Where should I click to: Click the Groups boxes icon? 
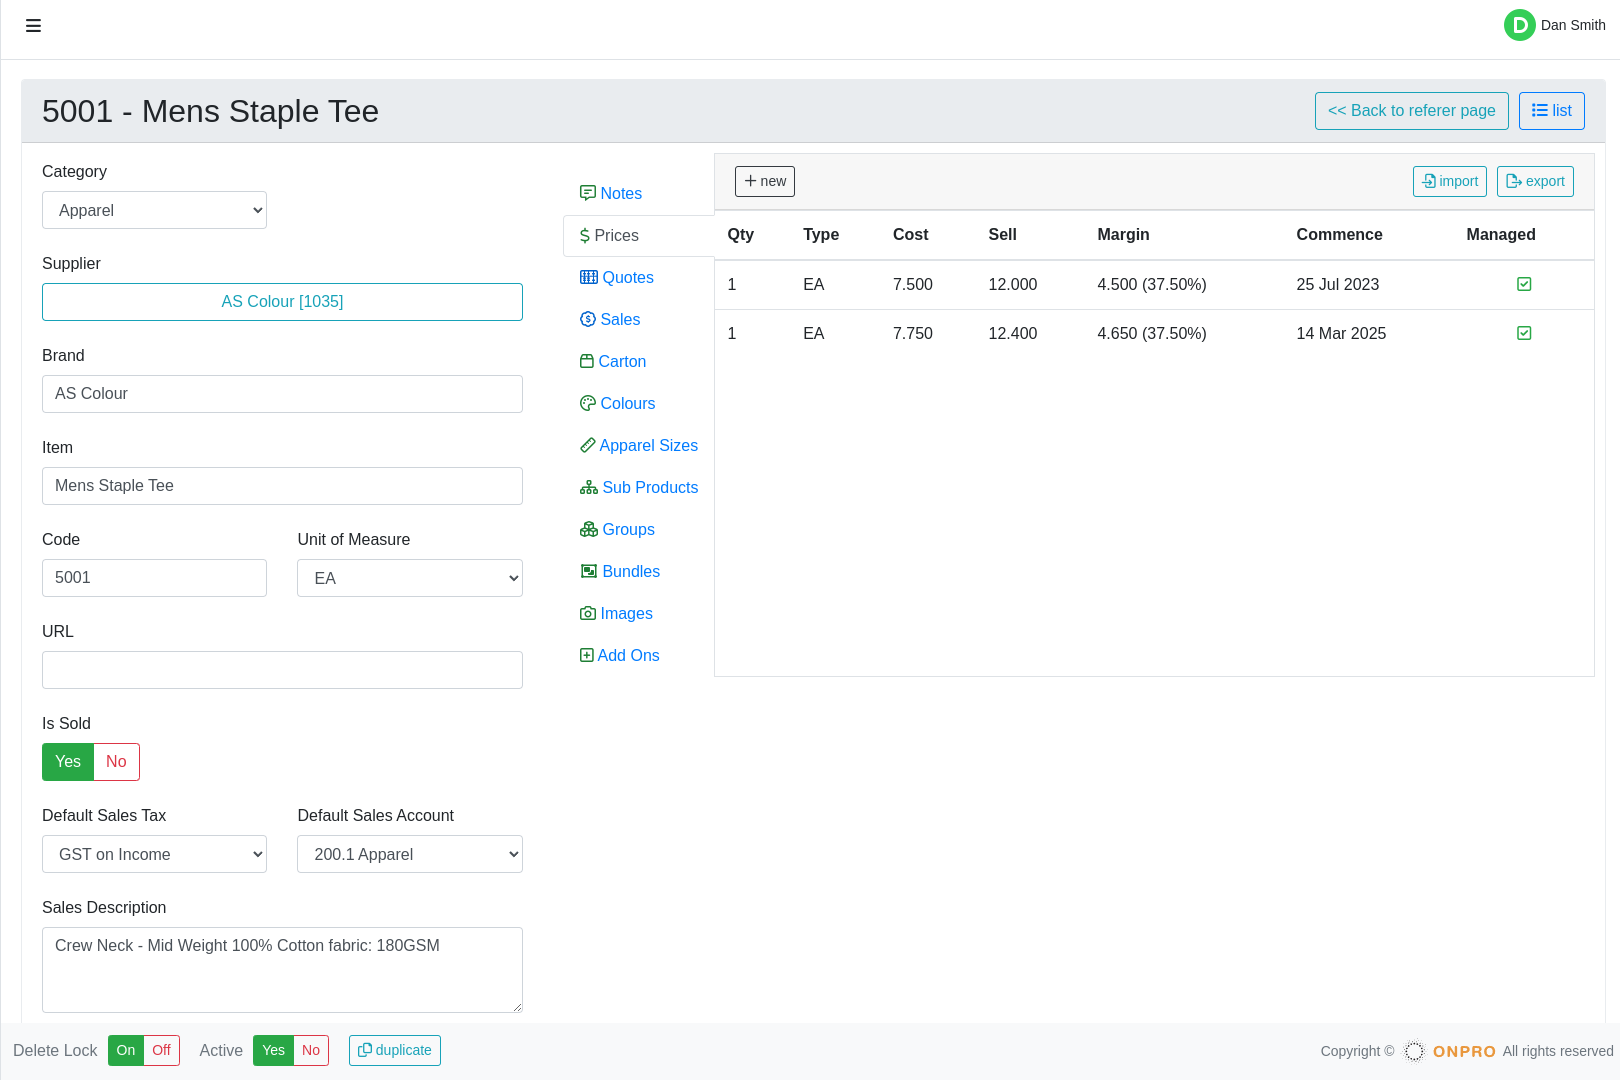coord(589,529)
